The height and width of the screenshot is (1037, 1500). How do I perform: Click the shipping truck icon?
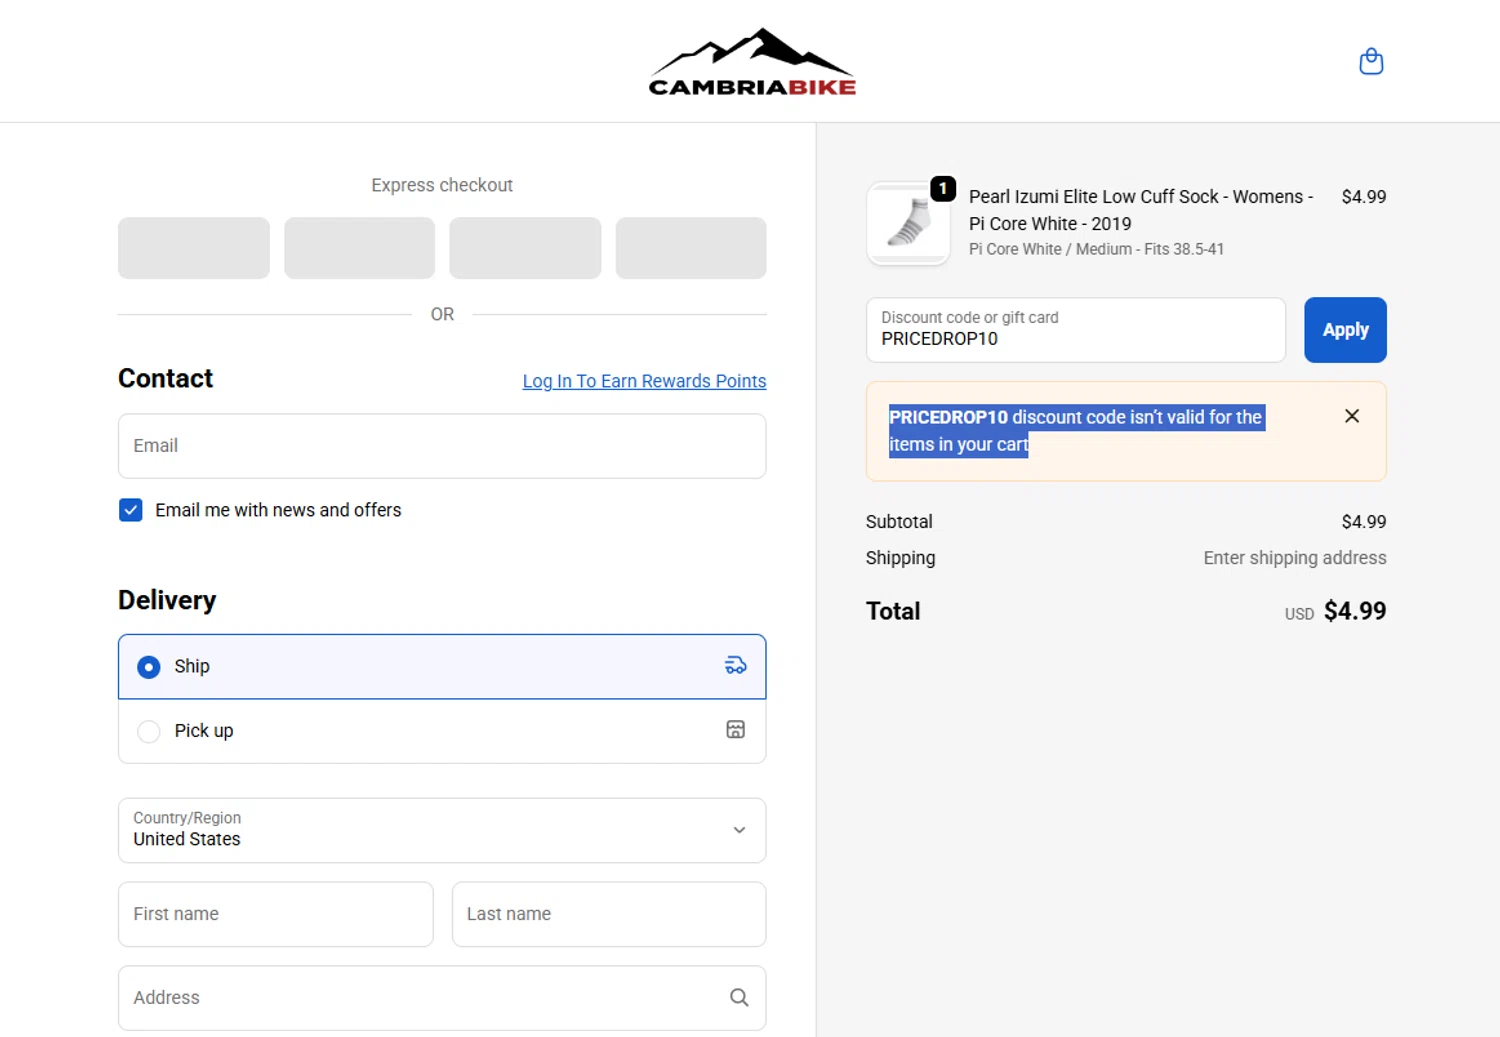click(x=735, y=666)
